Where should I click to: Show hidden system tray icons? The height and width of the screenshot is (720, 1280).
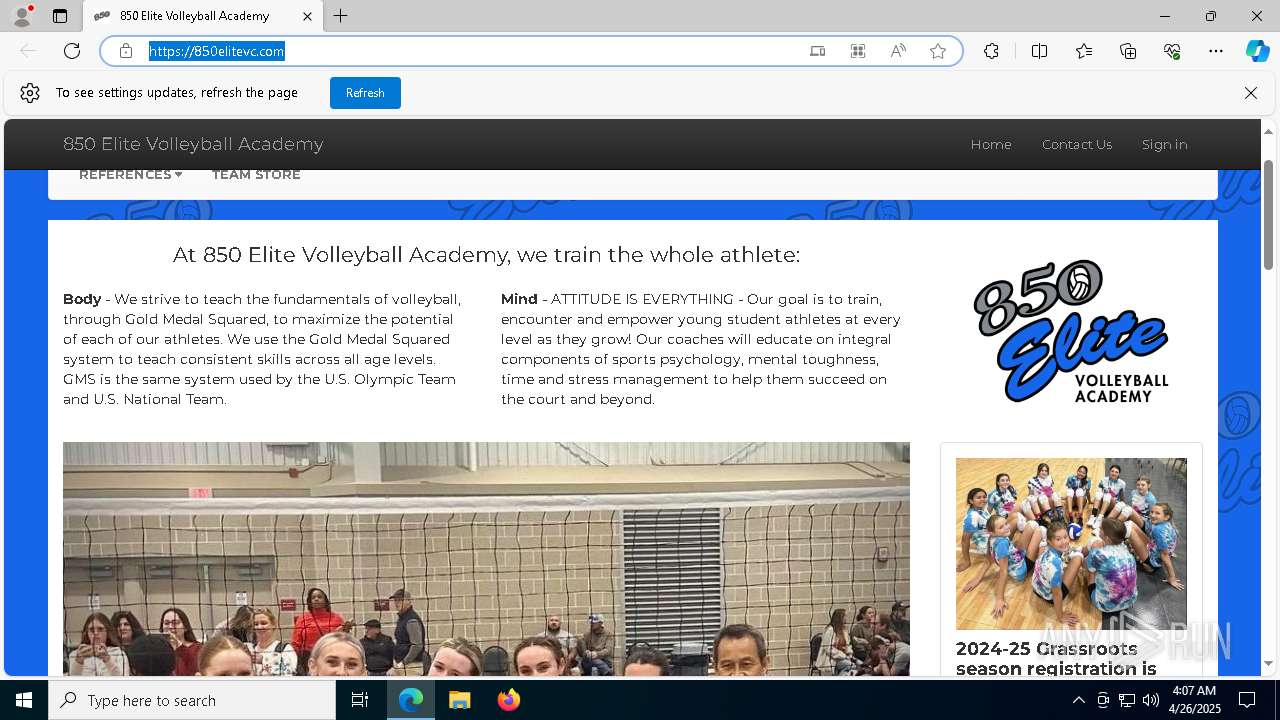[1078, 700]
